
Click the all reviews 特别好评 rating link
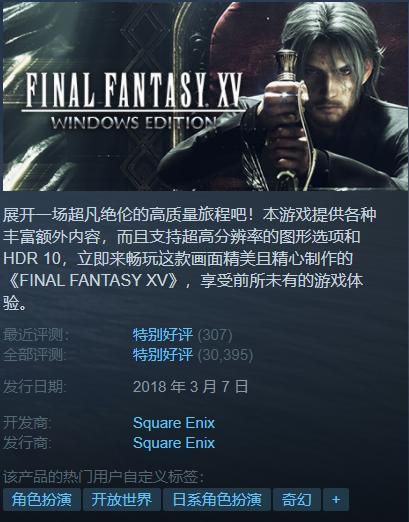point(163,355)
